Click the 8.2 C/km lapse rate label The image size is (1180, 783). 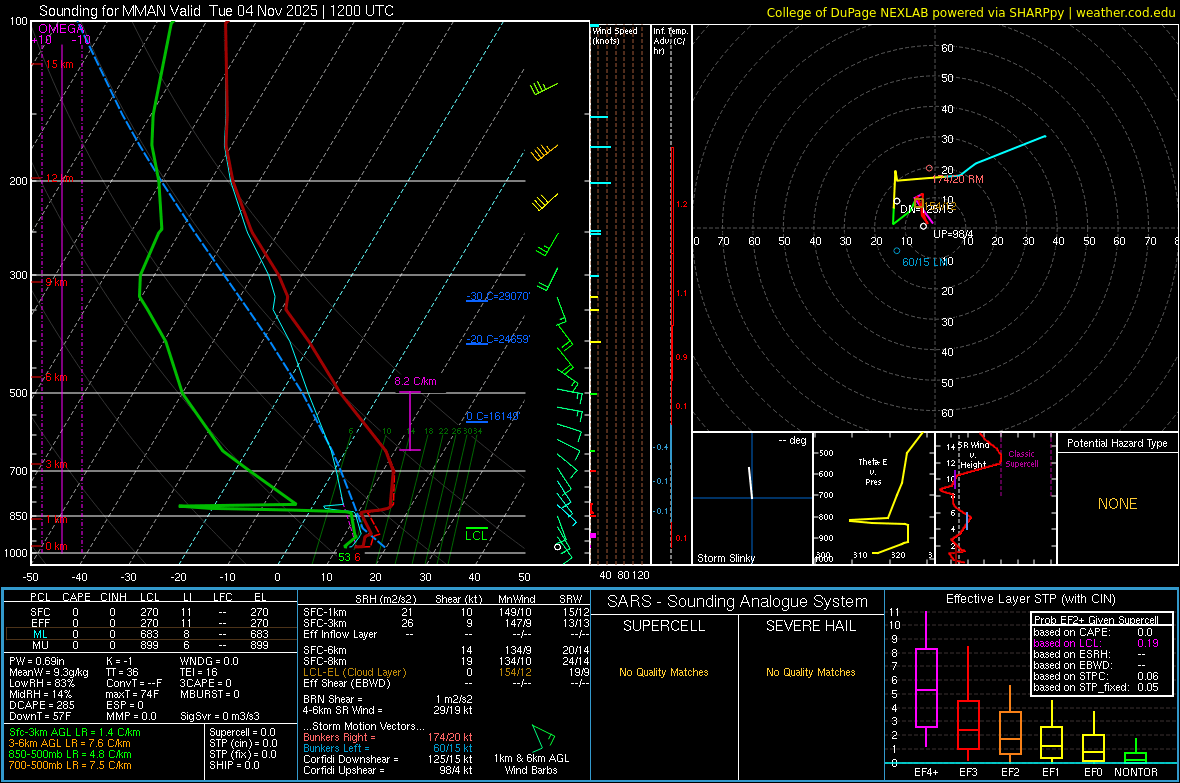pos(415,381)
